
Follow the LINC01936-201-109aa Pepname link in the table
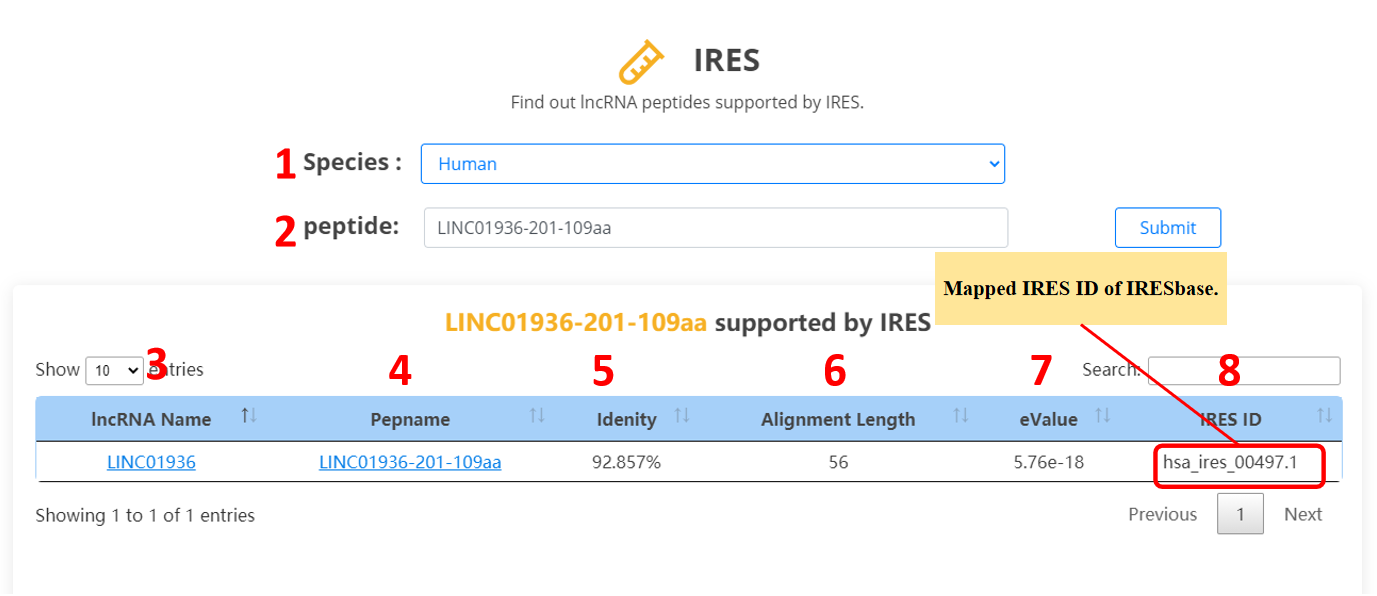410,462
